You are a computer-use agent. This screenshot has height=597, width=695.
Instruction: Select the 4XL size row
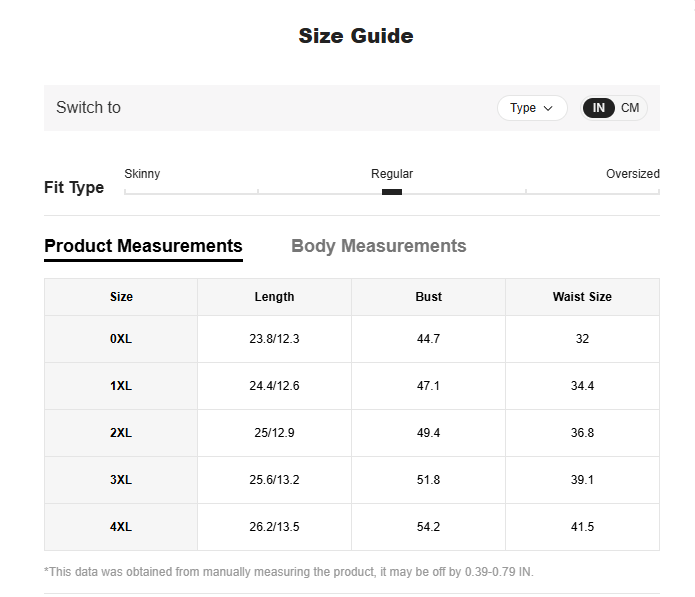click(352, 527)
